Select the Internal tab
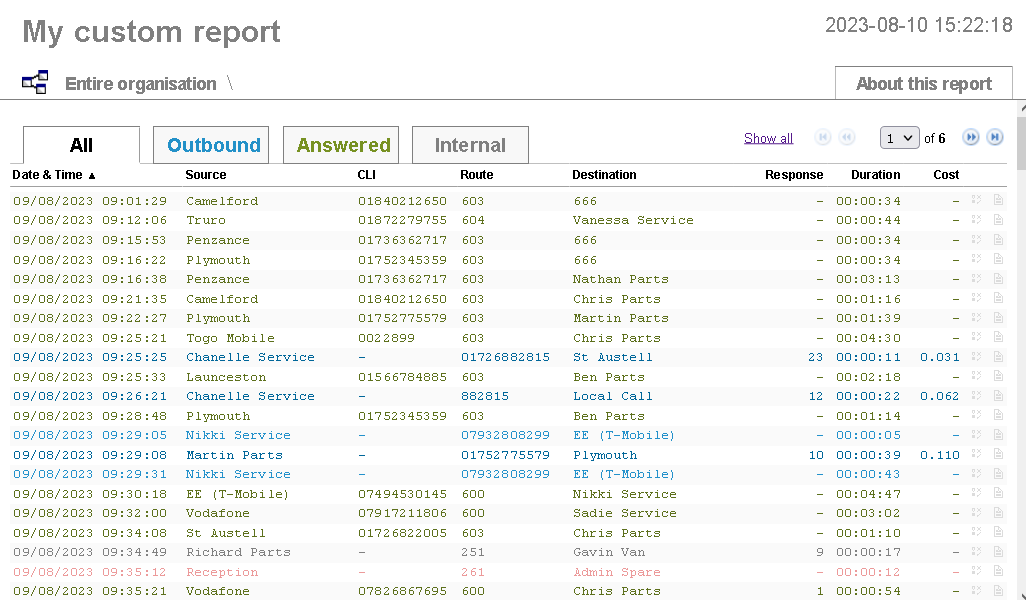Viewport: 1026px width, 600px height. (x=470, y=145)
